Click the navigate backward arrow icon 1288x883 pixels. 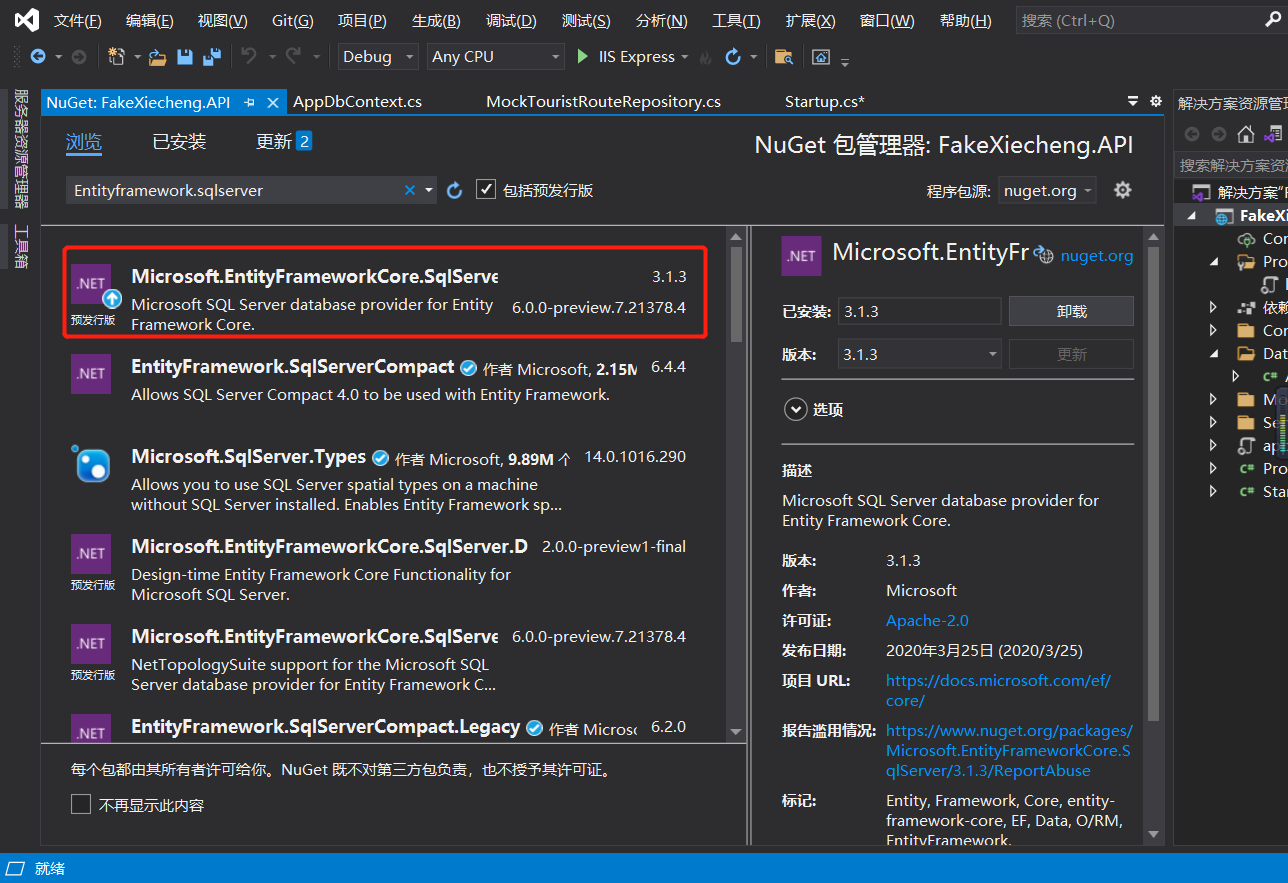point(38,57)
